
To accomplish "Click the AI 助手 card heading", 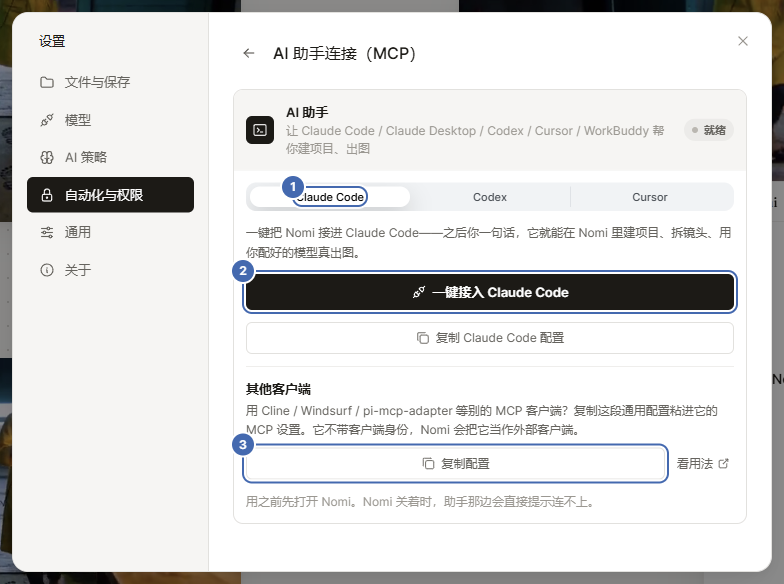I will pos(307,112).
